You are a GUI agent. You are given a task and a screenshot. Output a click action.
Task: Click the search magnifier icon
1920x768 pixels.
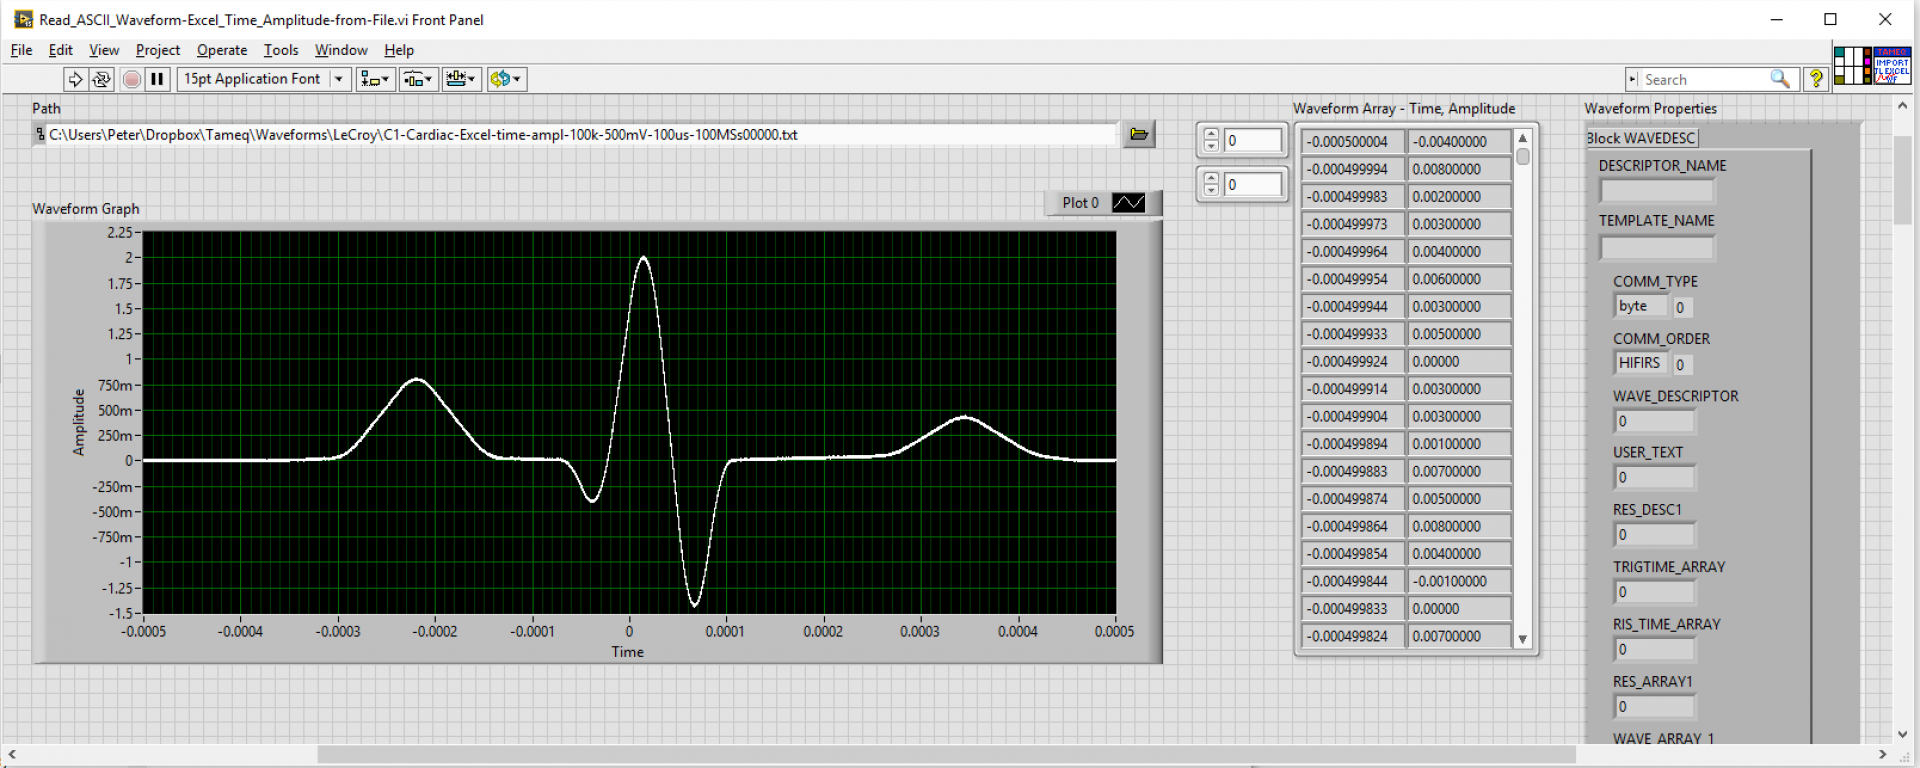(x=1779, y=79)
